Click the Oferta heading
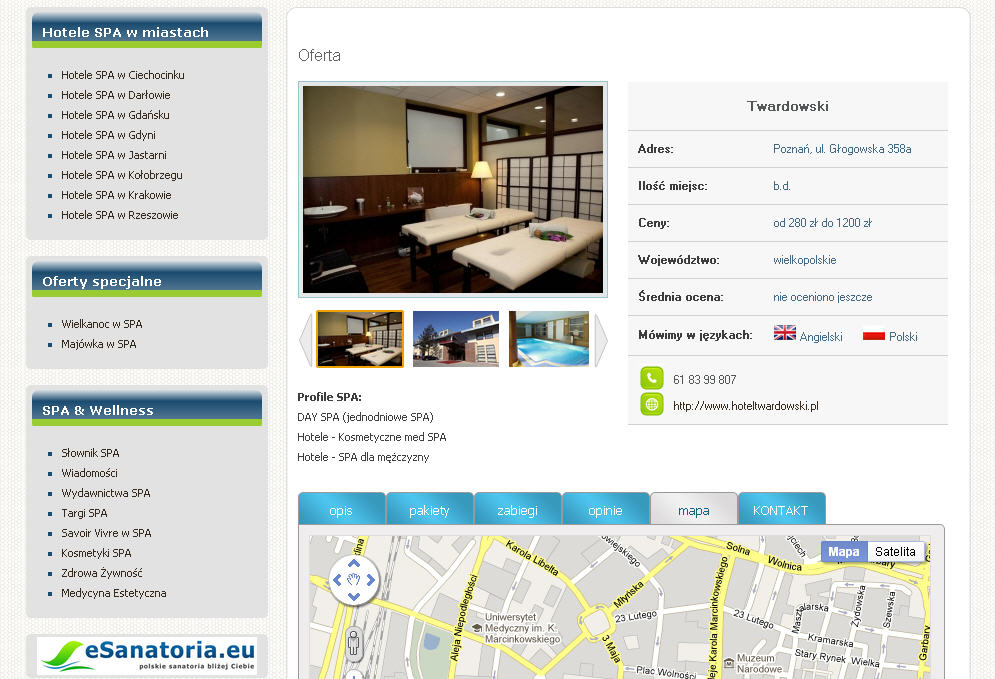 point(319,55)
